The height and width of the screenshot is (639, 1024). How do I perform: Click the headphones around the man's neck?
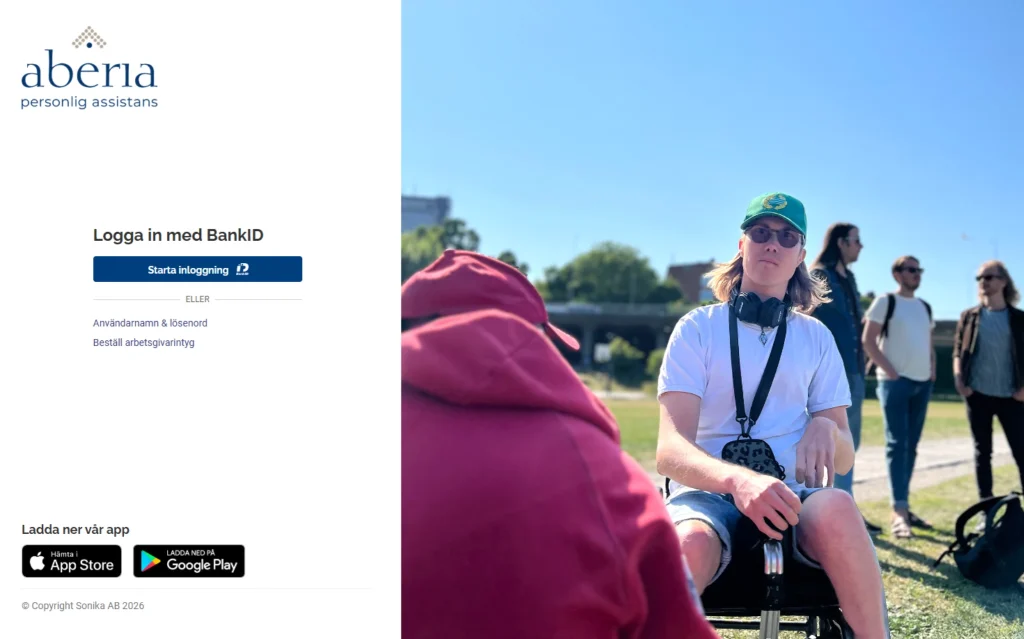click(760, 309)
